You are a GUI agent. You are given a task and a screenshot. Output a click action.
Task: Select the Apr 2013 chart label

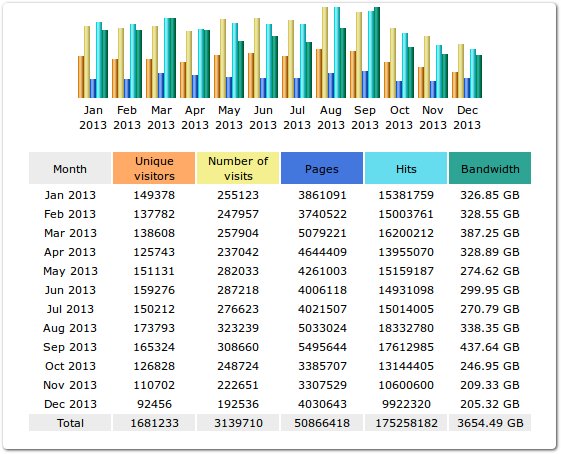[195, 117]
